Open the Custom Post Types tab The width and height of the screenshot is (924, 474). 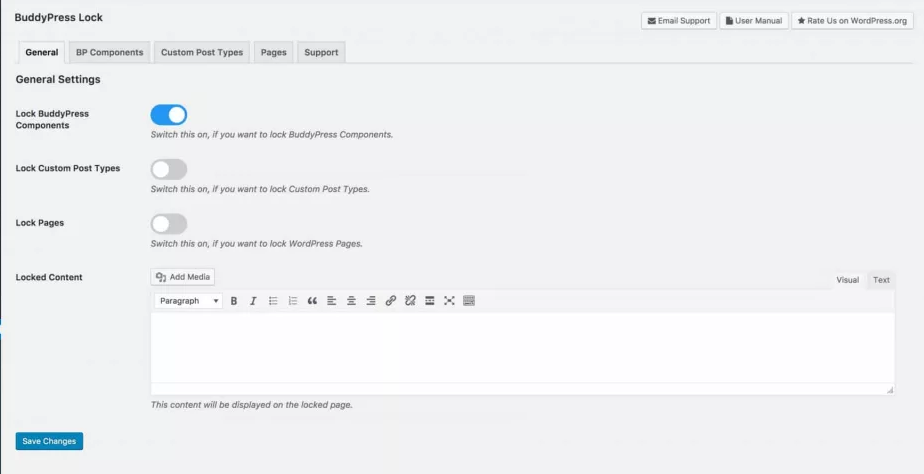202,52
